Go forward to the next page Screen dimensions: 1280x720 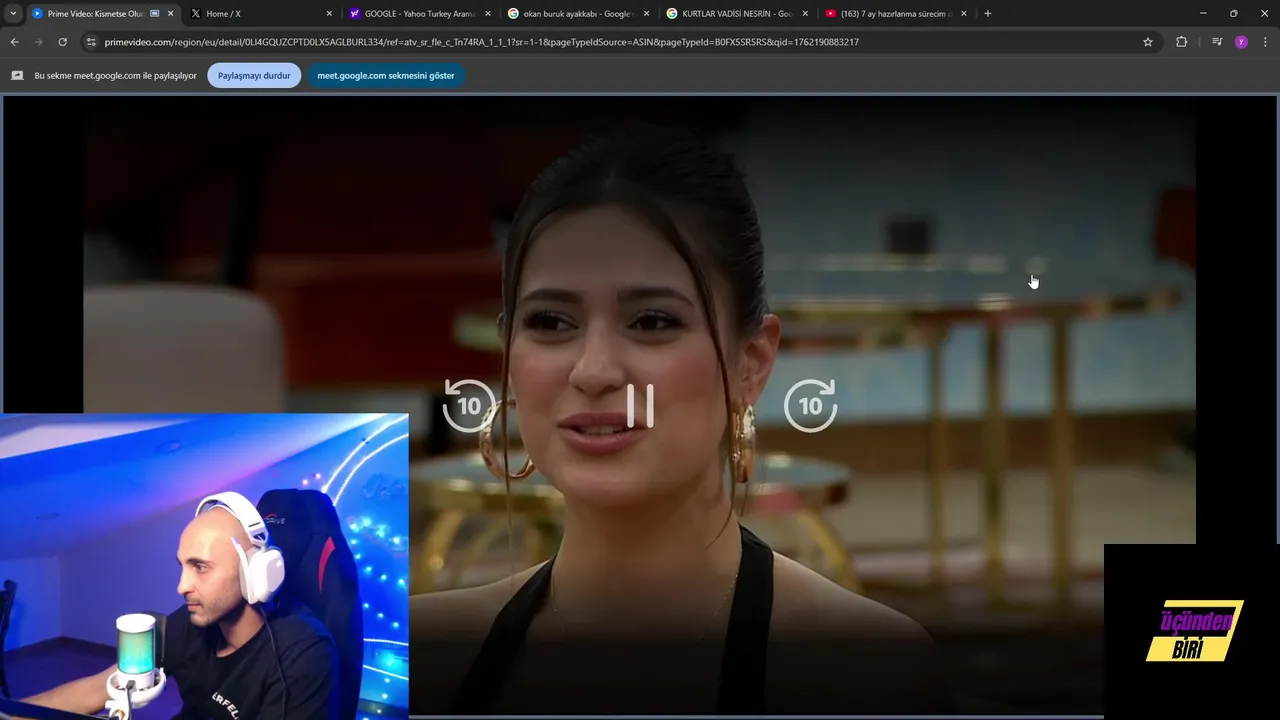[x=38, y=42]
